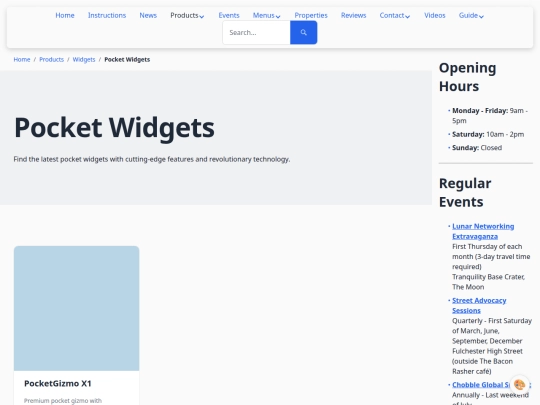
Task: Click the Products breadcrumb link
Action: tap(51, 60)
